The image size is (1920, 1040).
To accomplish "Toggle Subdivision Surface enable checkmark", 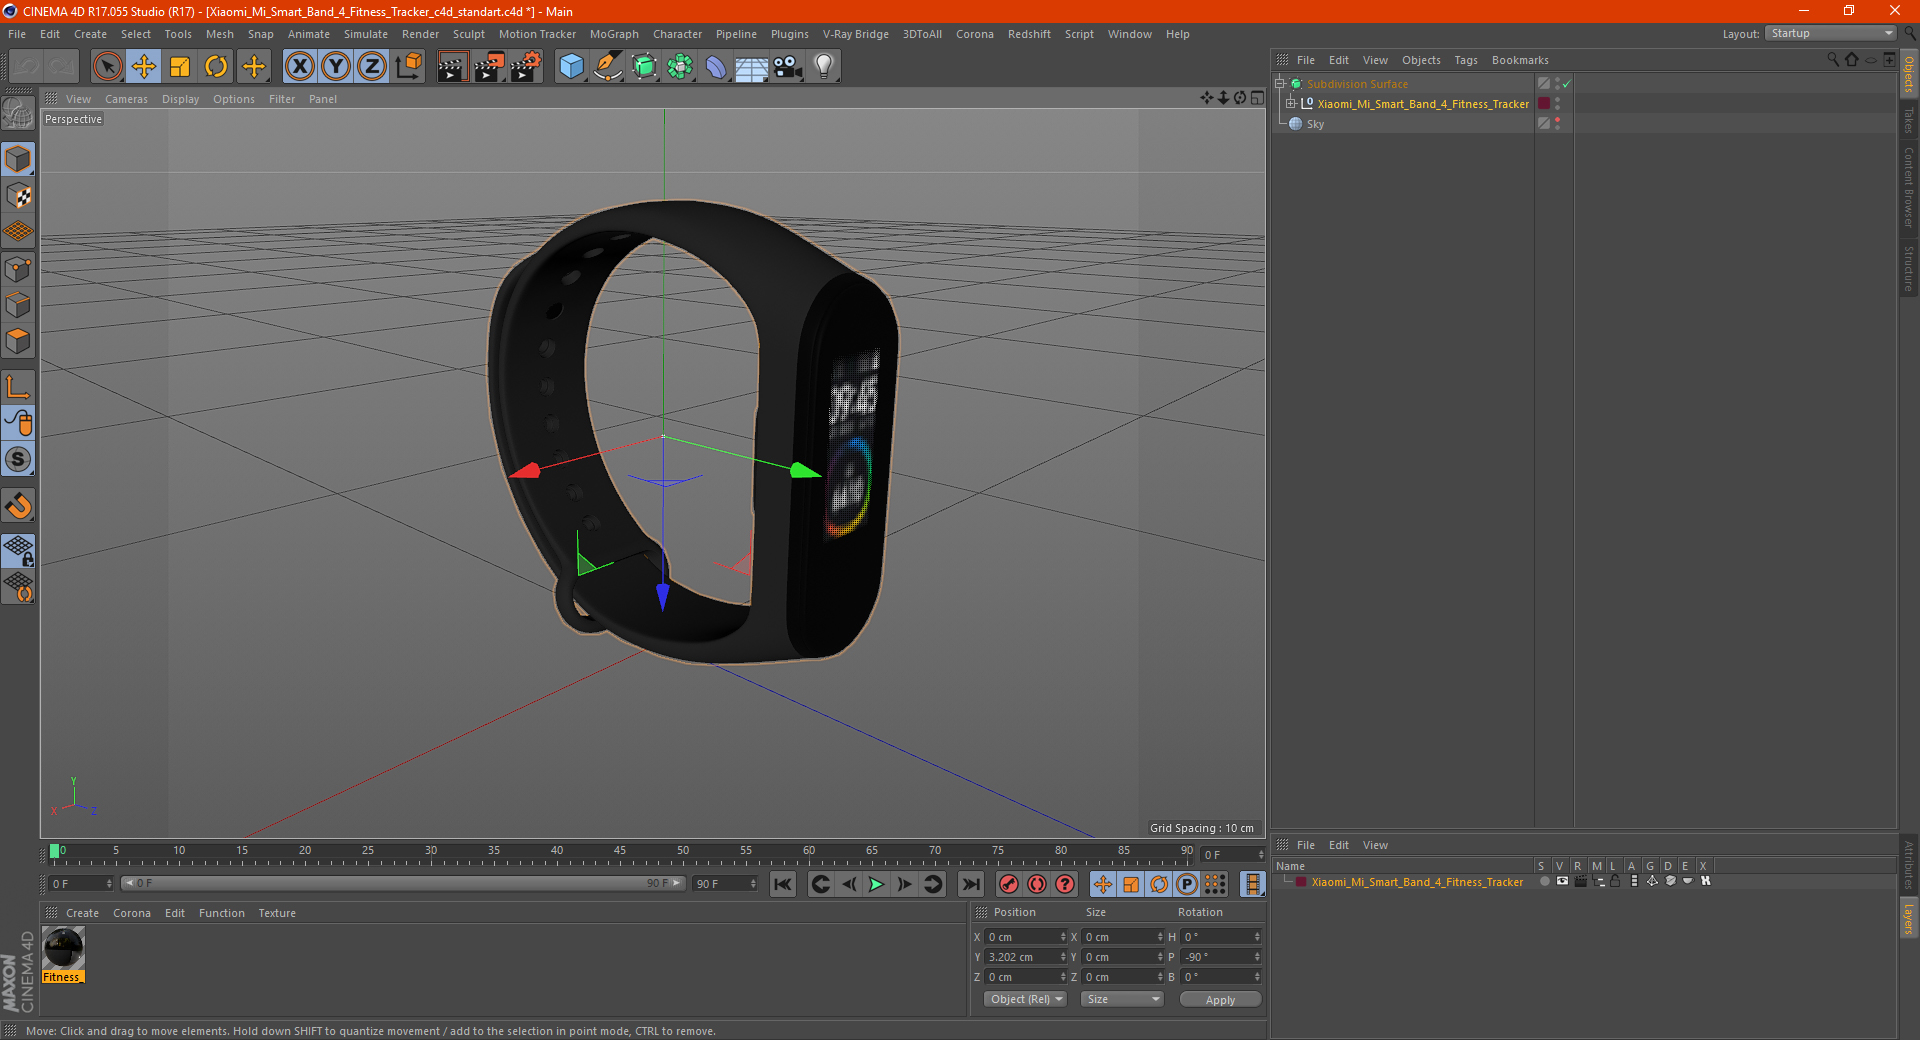I will pos(1567,84).
